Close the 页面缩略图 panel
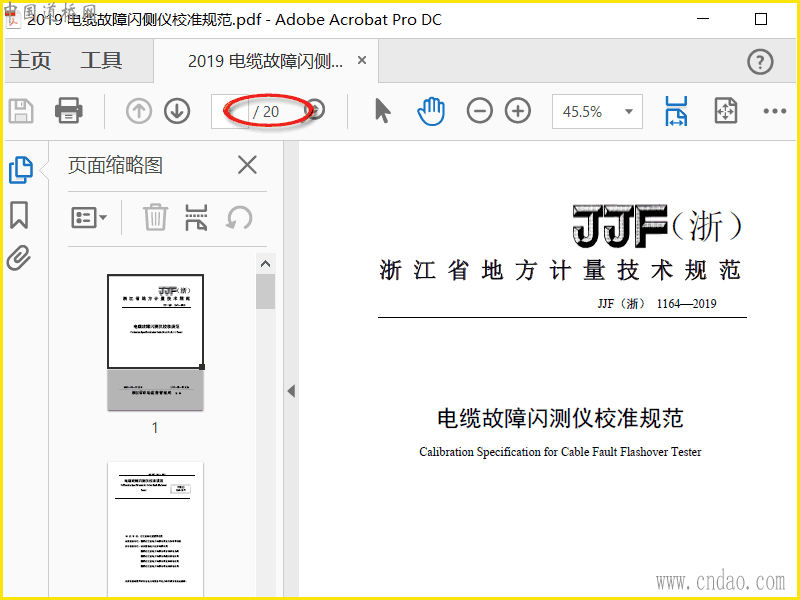This screenshot has width=800, height=600. tap(247, 165)
